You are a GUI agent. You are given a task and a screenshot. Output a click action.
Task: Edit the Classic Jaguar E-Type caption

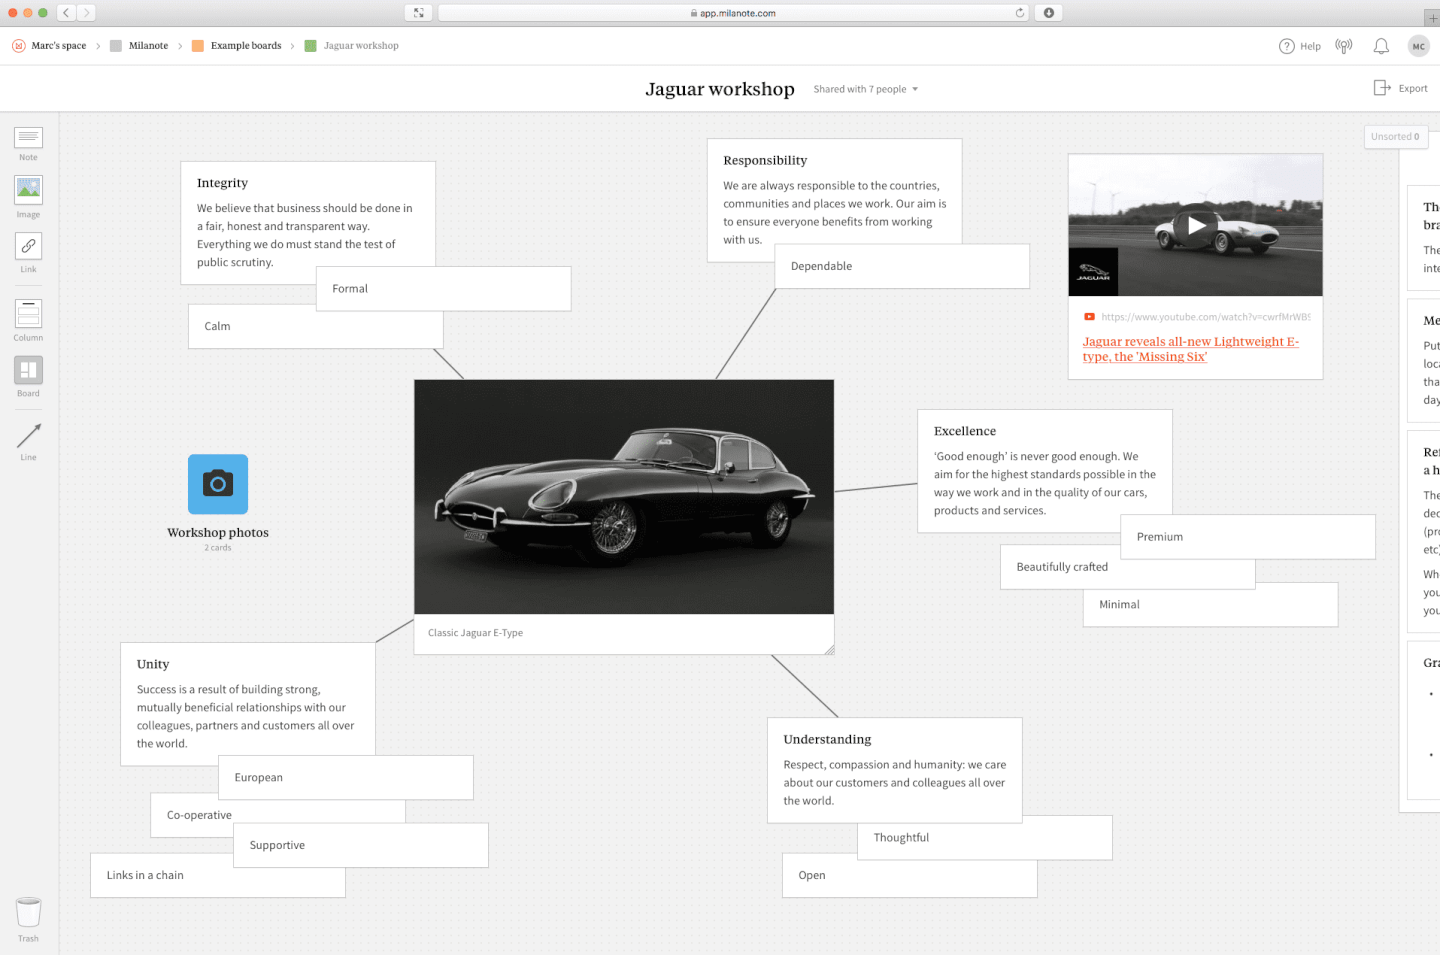click(x=476, y=633)
